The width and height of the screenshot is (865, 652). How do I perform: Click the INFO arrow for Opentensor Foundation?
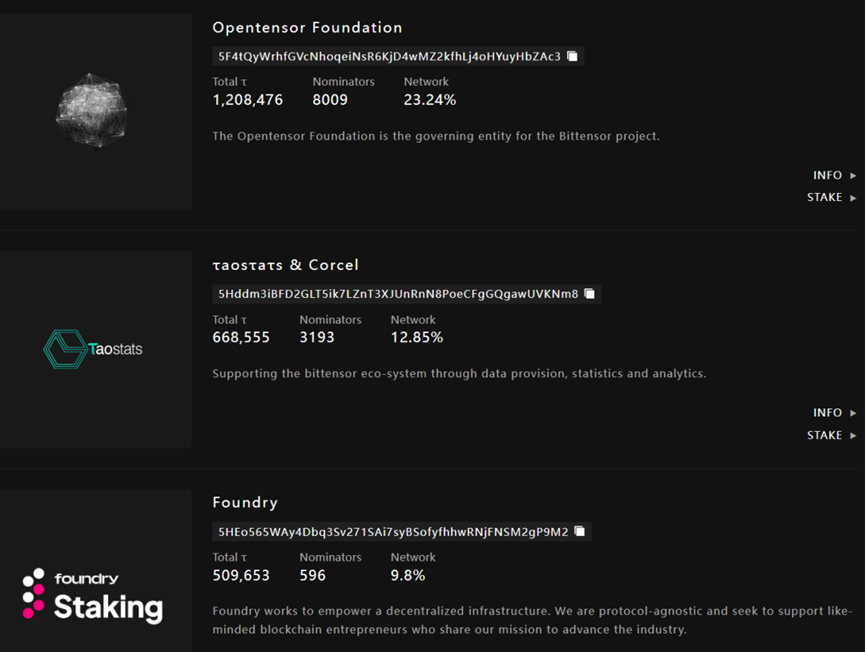point(853,175)
